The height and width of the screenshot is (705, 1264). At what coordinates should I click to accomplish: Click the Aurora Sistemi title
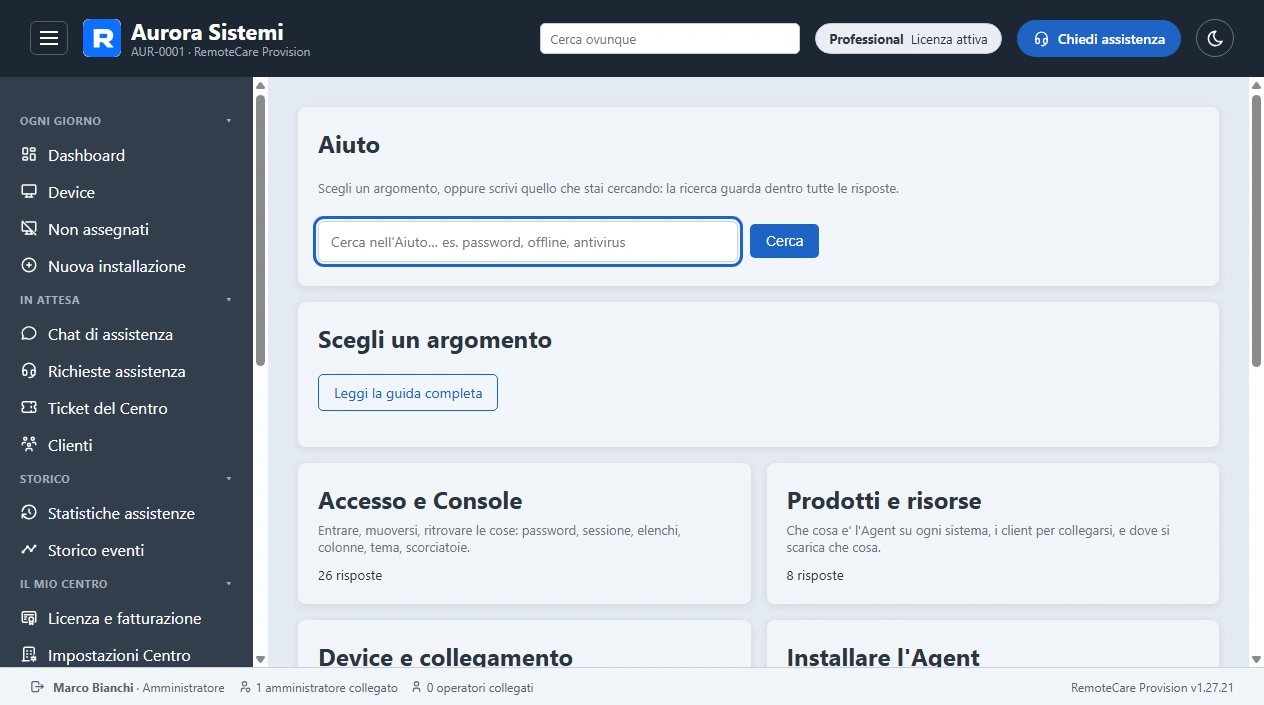coord(207,32)
